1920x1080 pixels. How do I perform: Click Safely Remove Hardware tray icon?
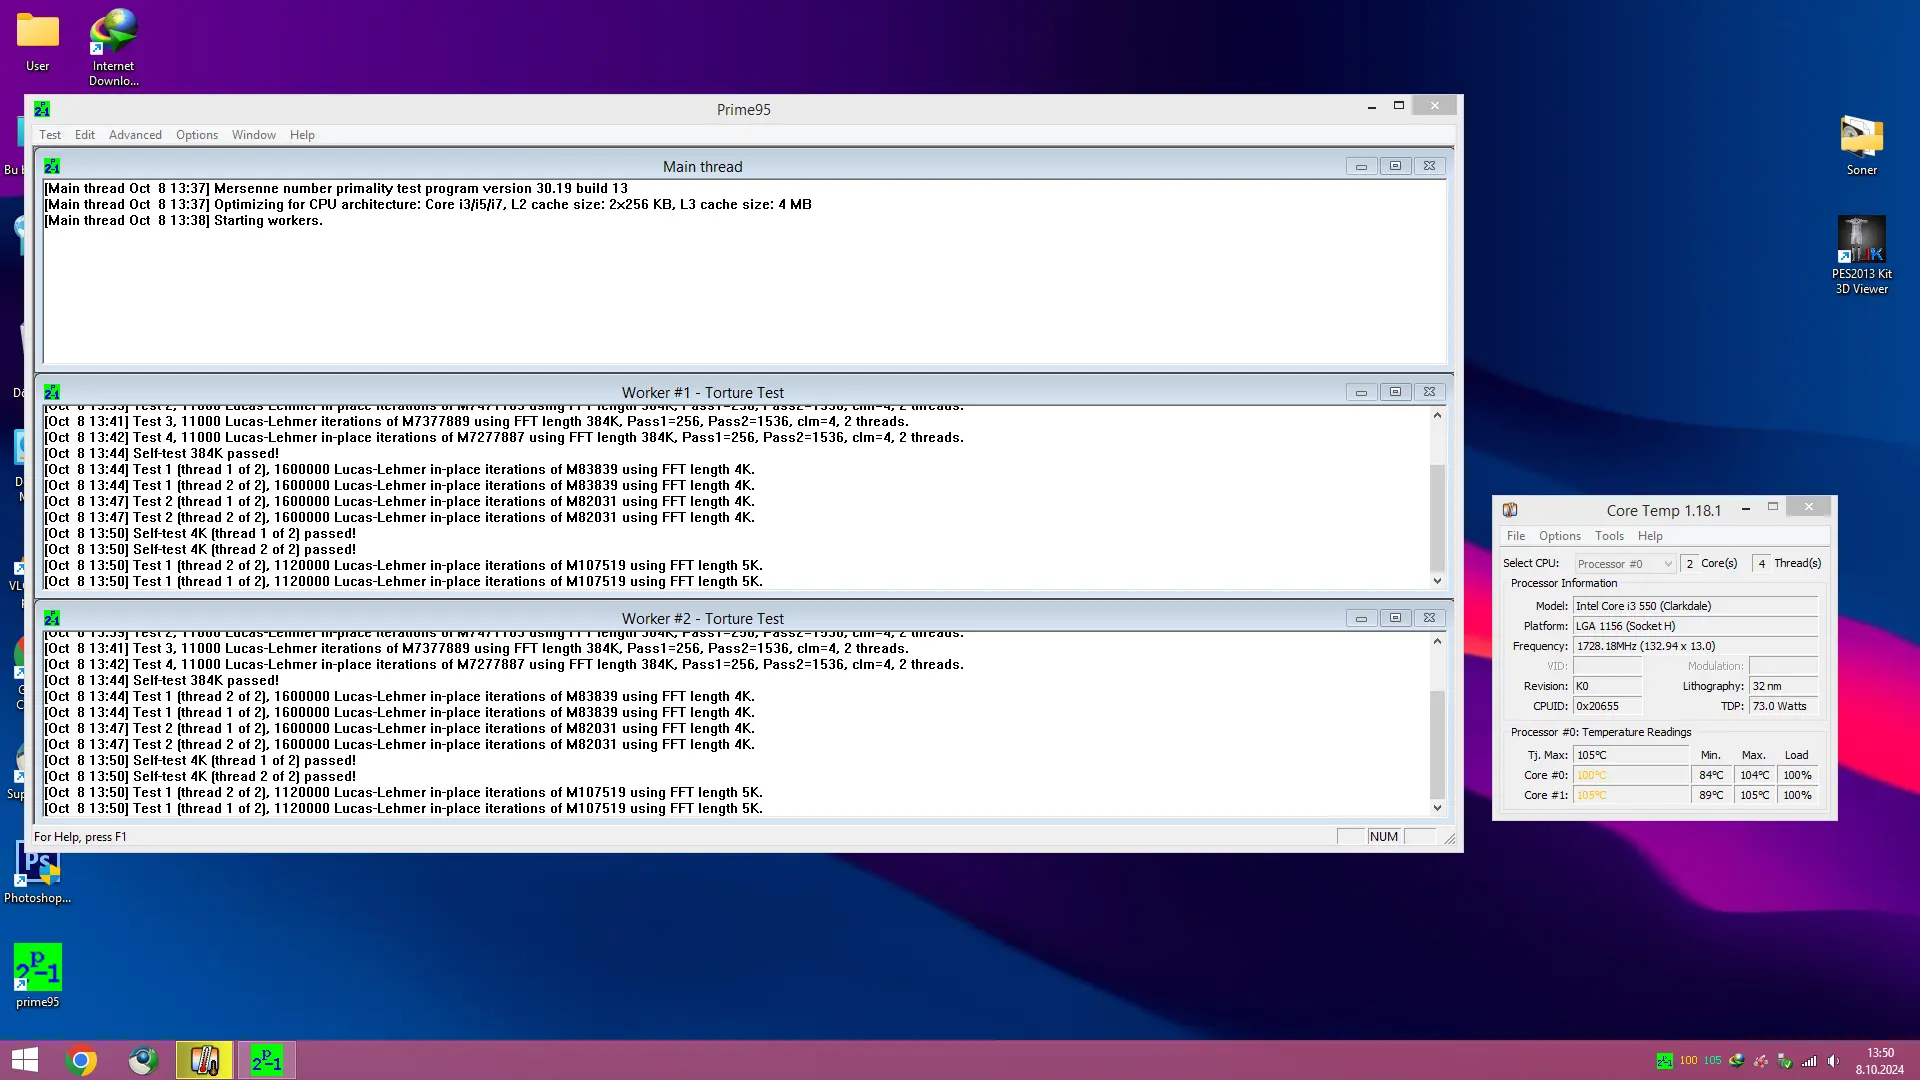1785,1061
